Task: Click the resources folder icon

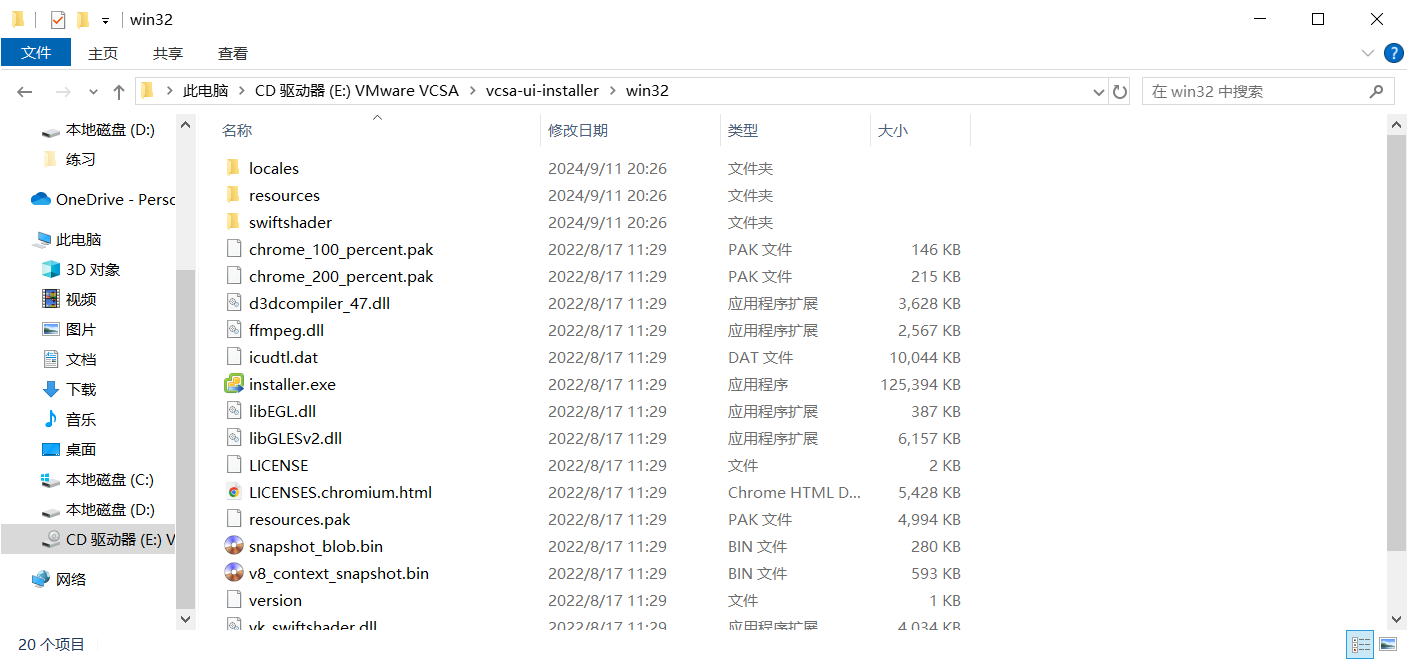Action: (x=233, y=195)
